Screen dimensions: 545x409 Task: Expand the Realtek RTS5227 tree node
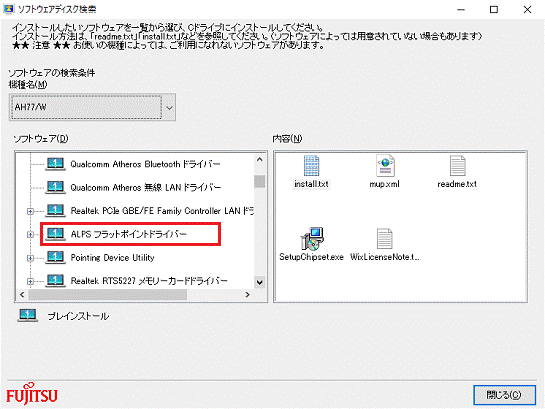30,281
